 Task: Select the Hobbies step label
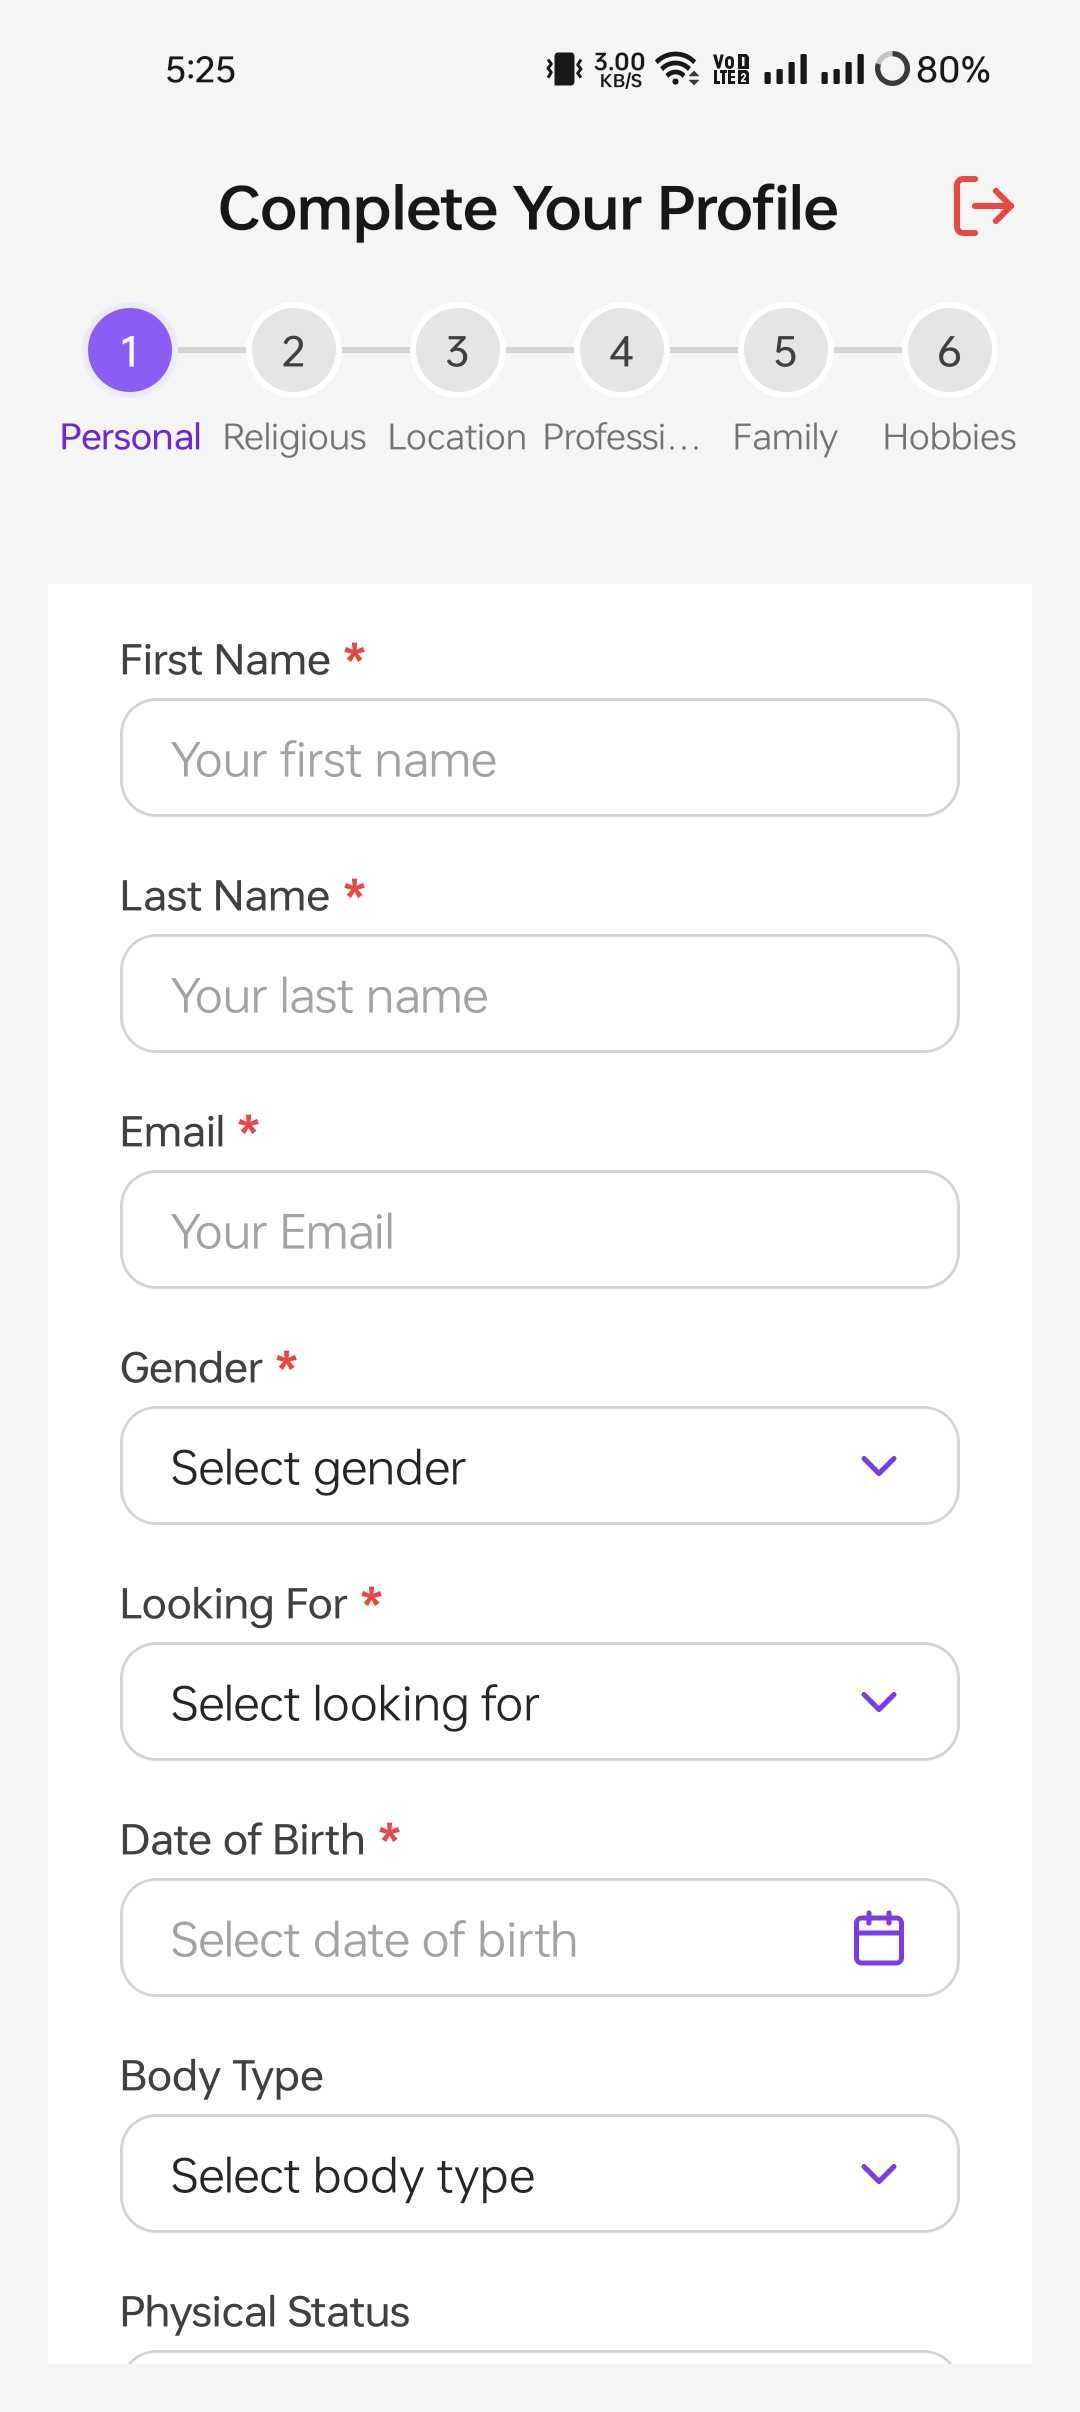(x=949, y=437)
